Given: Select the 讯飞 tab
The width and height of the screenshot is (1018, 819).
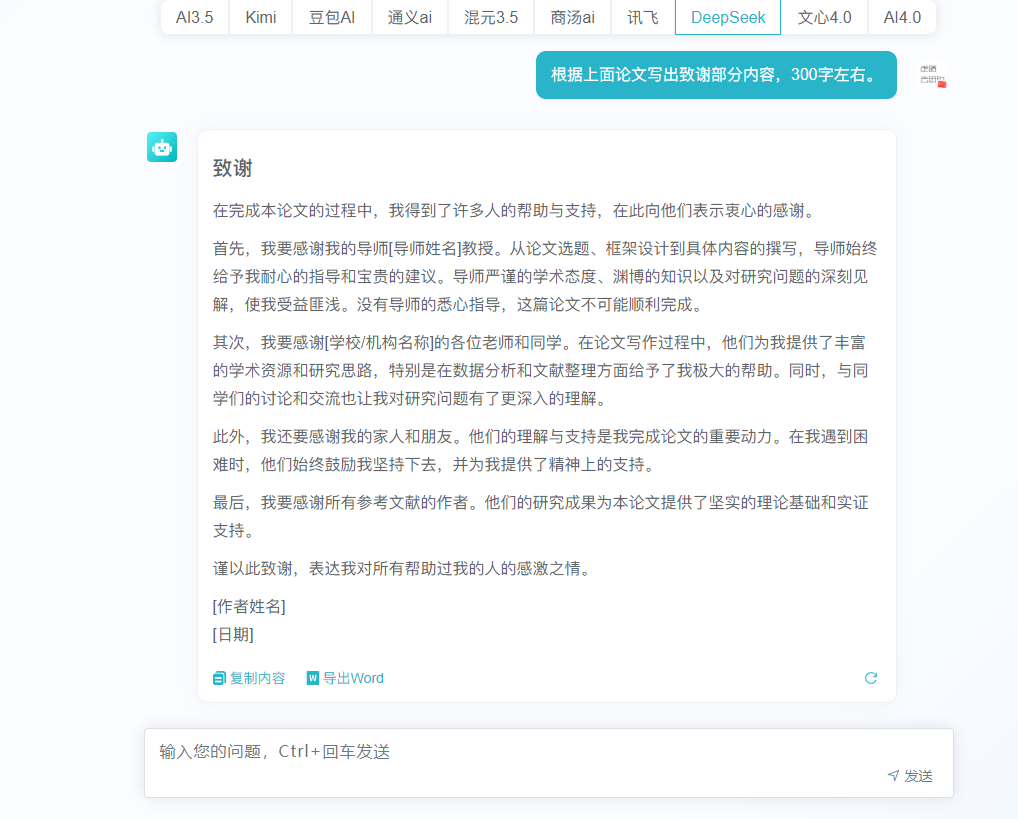Looking at the screenshot, I should click(x=642, y=17).
